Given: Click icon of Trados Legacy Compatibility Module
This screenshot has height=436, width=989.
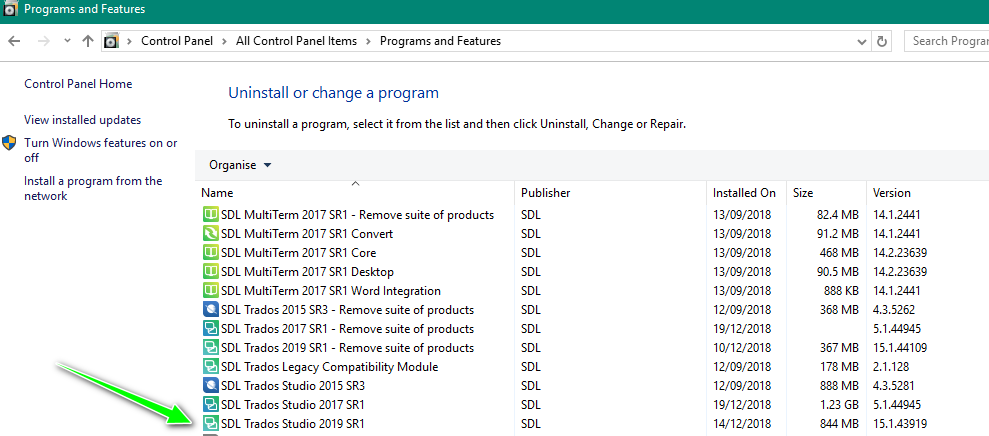Looking at the screenshot, I should [x=210, y=367].
